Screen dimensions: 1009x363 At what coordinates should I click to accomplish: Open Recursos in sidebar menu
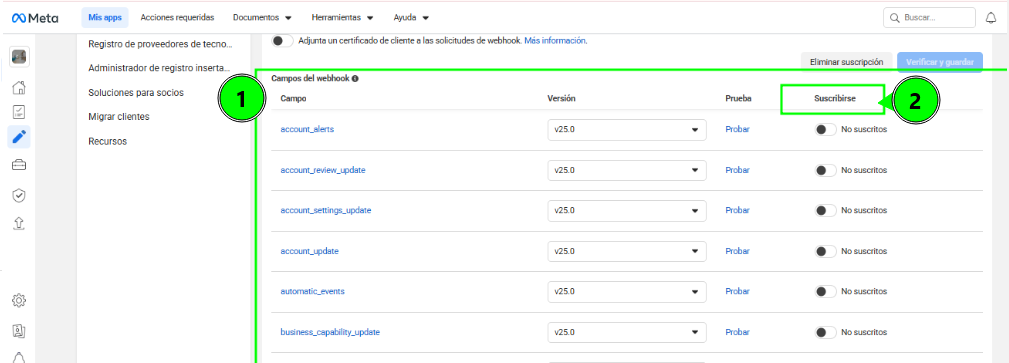coord(107,142)
